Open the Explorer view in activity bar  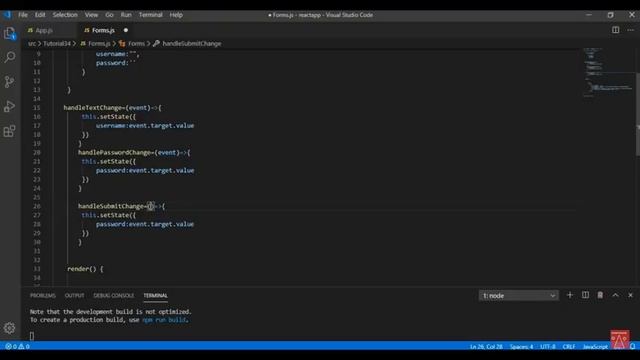[9, 33]
